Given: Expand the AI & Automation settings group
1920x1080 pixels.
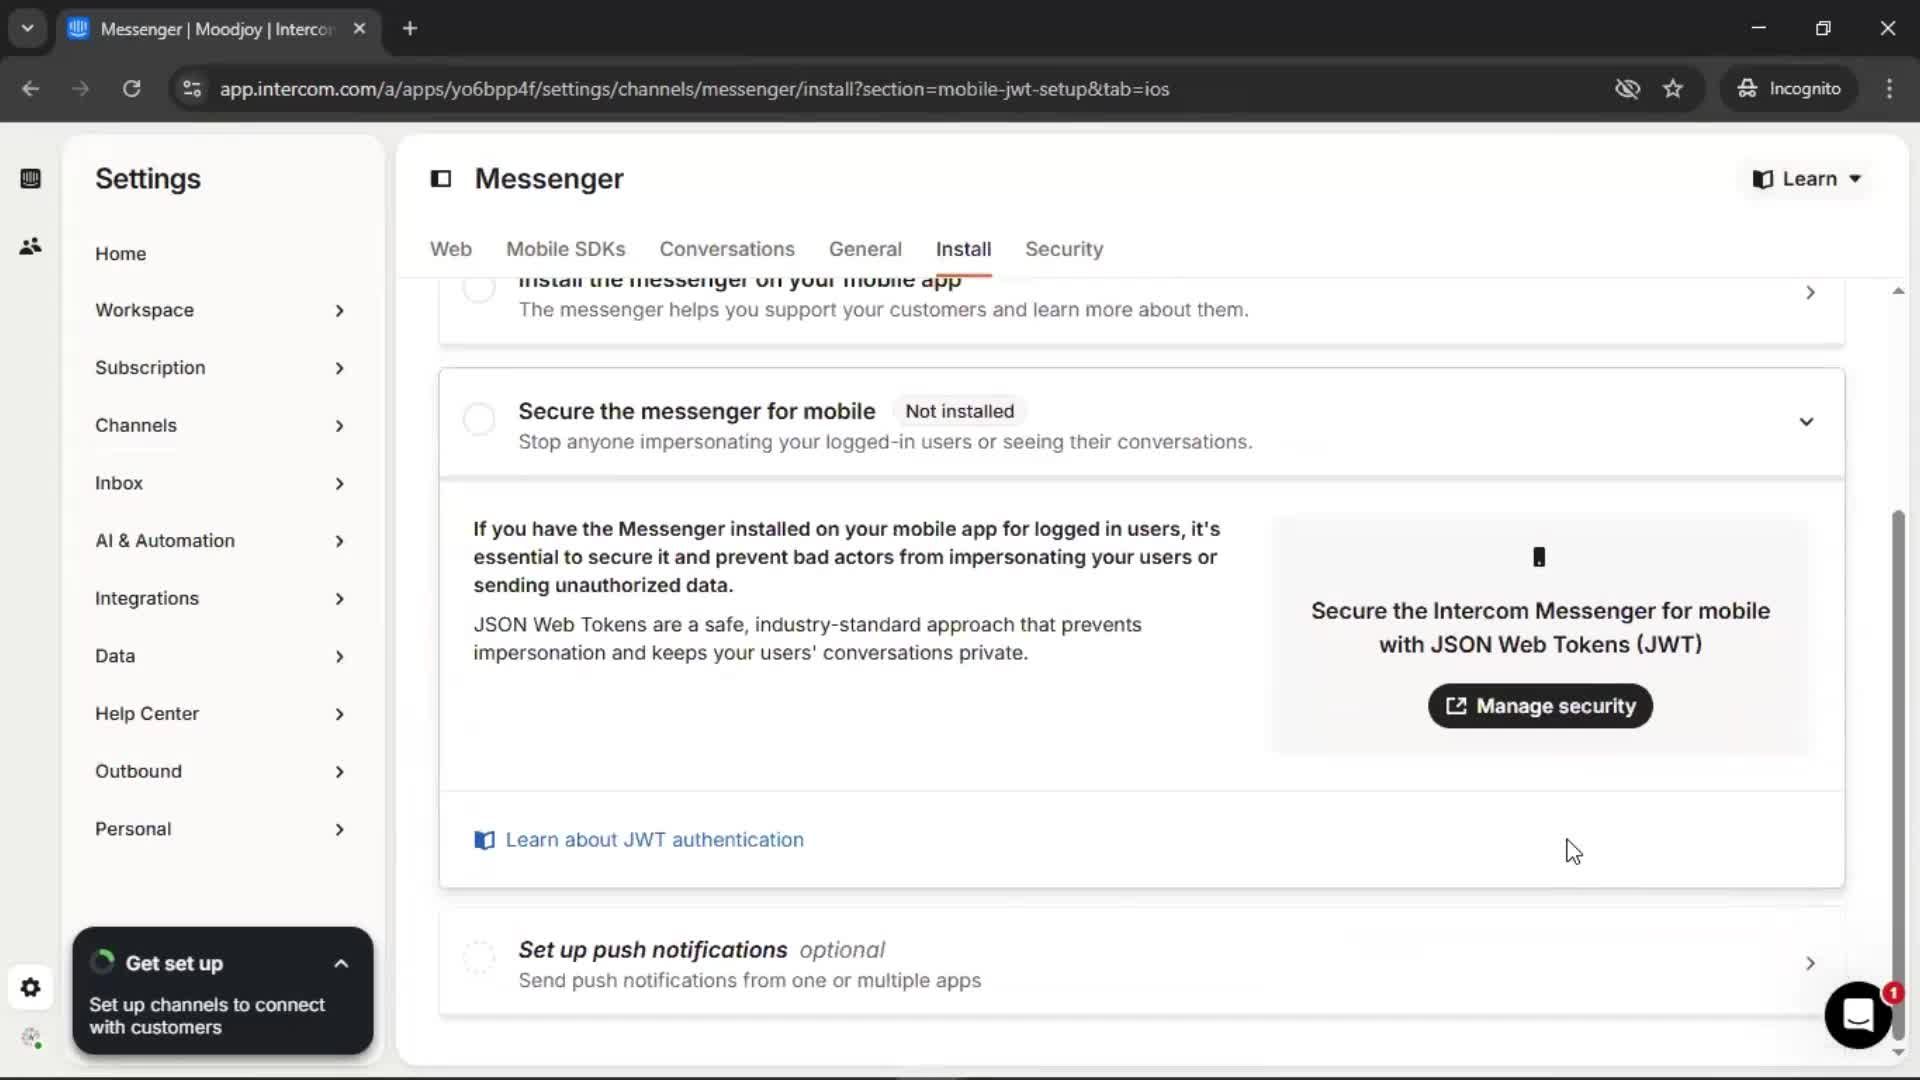Looking at the screenshot, I should point(219,541).
